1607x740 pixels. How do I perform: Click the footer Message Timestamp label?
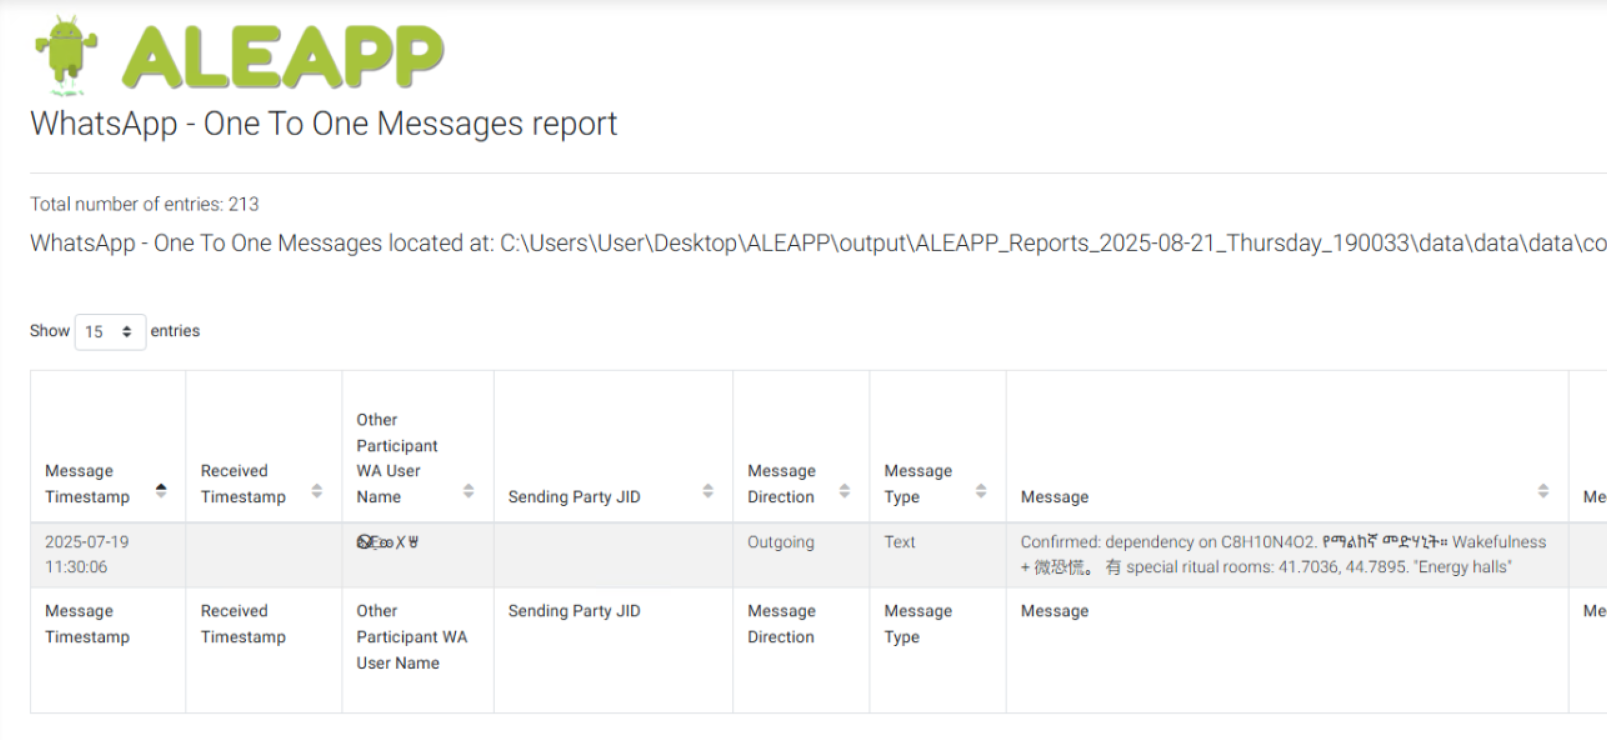point(87,624)
